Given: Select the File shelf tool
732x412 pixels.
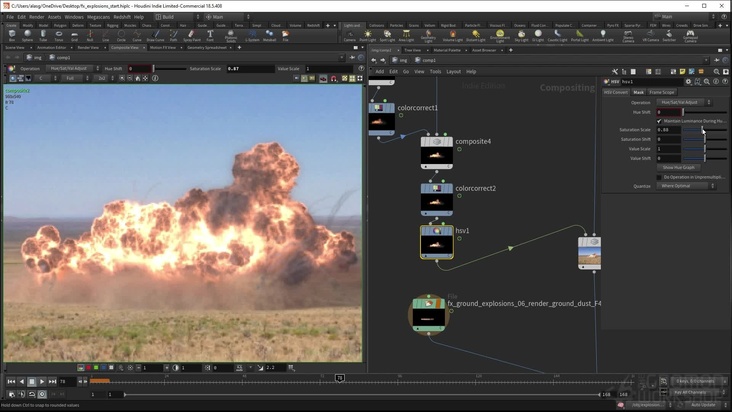Looking at the screenshot, I should coord(285,35).
